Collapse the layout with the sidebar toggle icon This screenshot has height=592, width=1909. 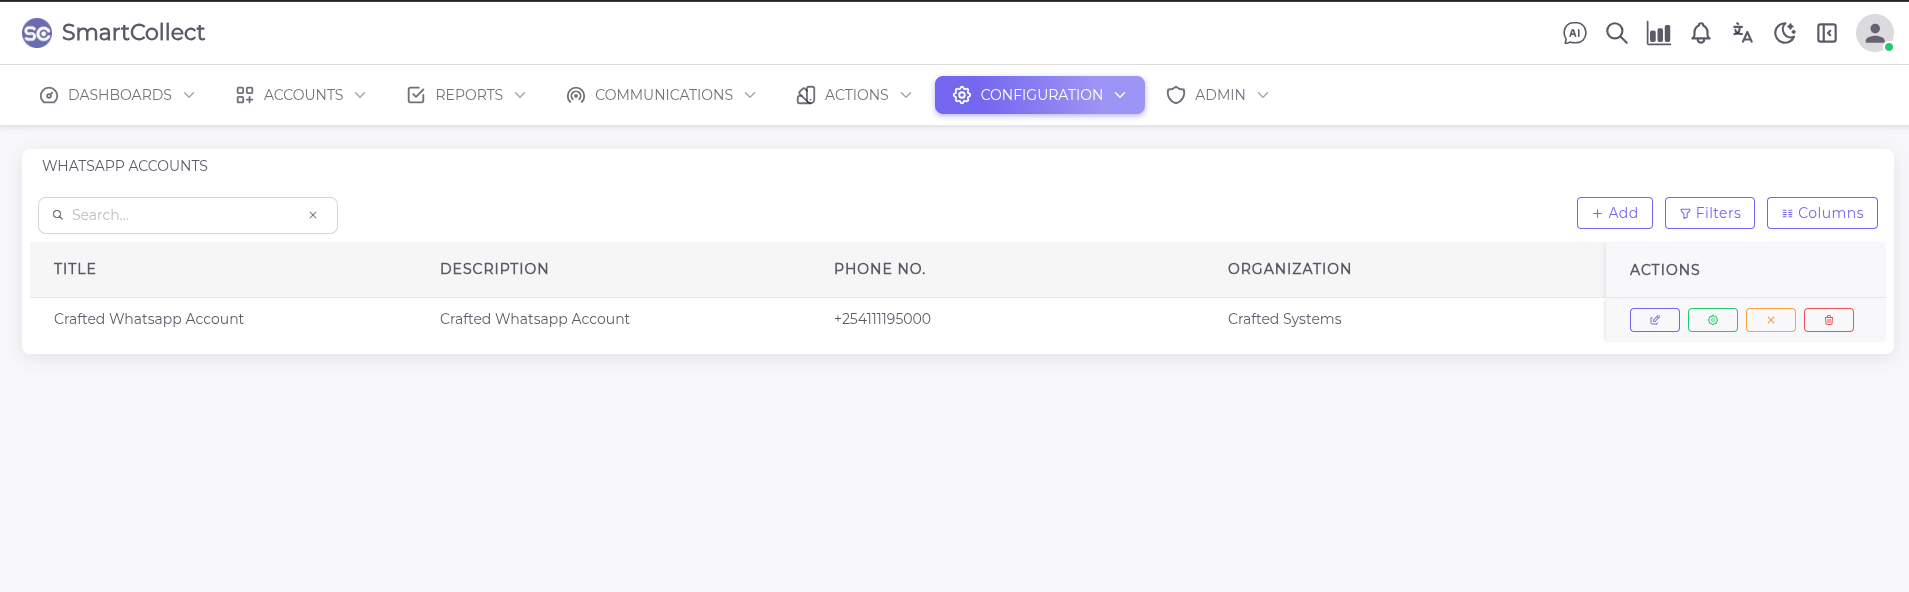pos(1826,33)
